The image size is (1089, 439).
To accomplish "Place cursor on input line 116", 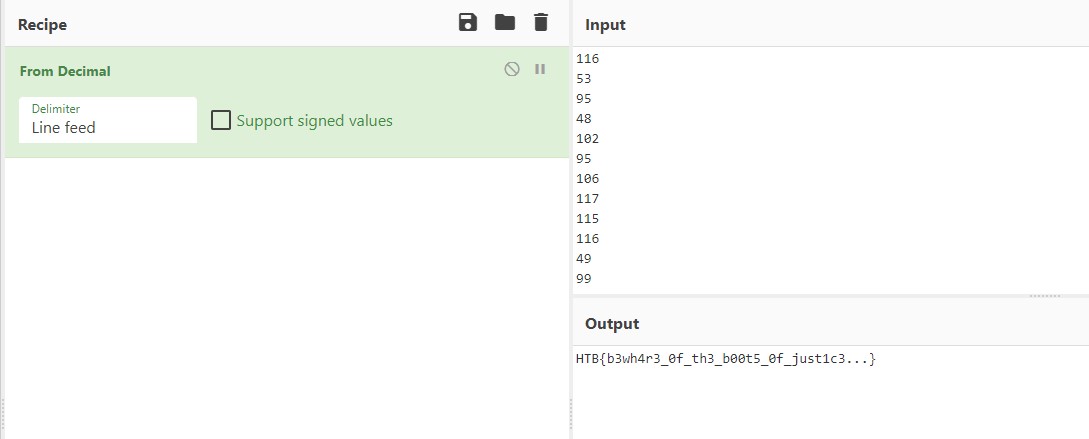I will [588, 59].
